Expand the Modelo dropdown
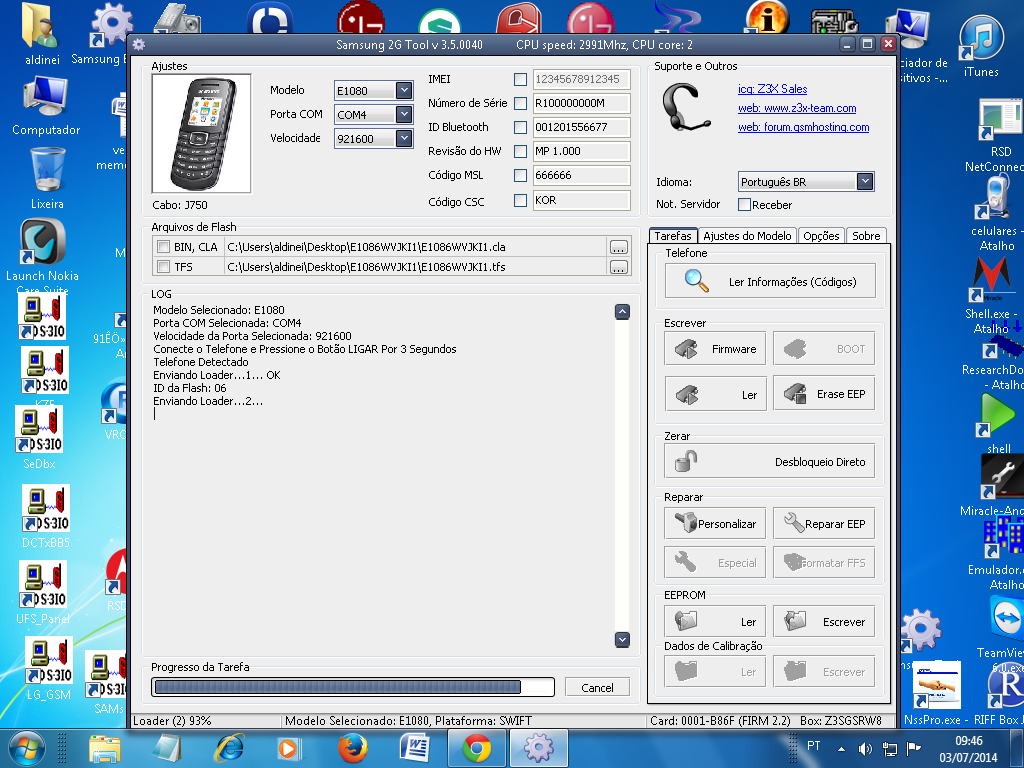The width and height of the screenshot is (1024, 768). tap(404, 90)
